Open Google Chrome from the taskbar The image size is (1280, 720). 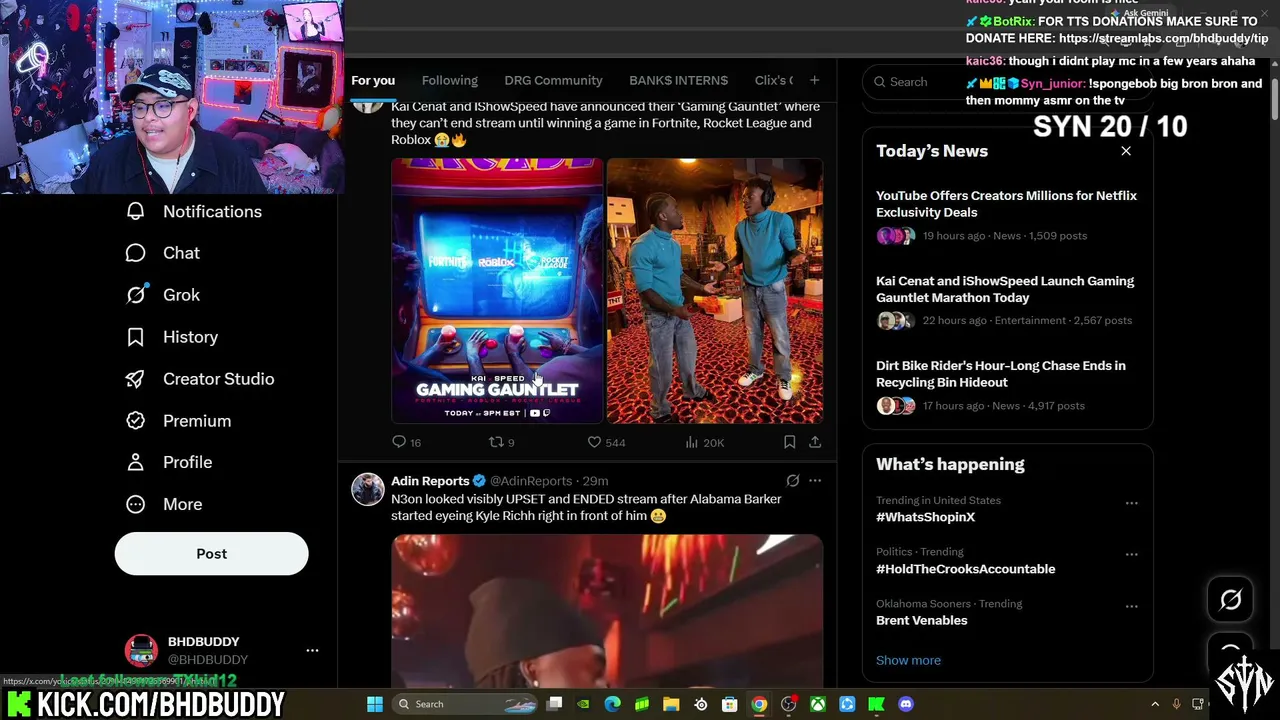click(x=759, y=704)
